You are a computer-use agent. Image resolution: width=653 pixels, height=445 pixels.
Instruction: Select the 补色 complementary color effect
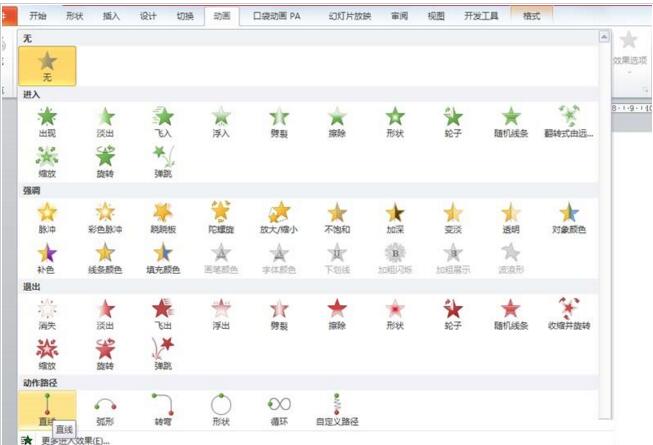[47, 258]
